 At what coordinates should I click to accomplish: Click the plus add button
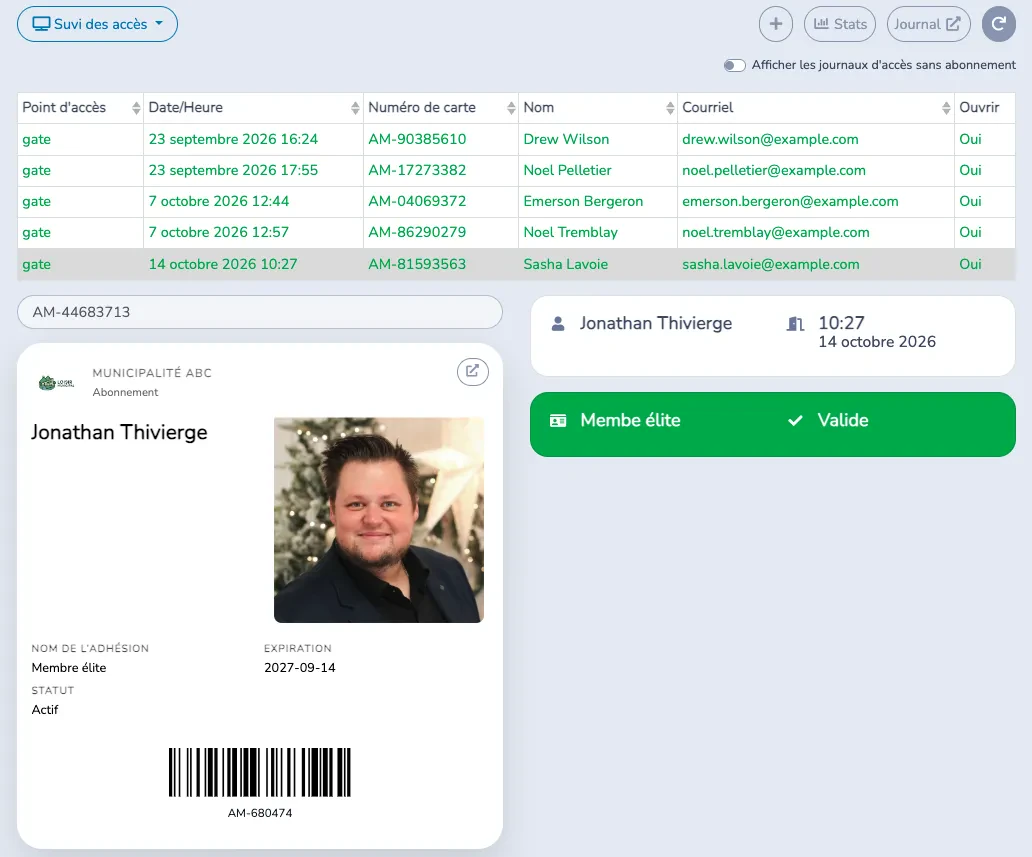click(775, 24)
